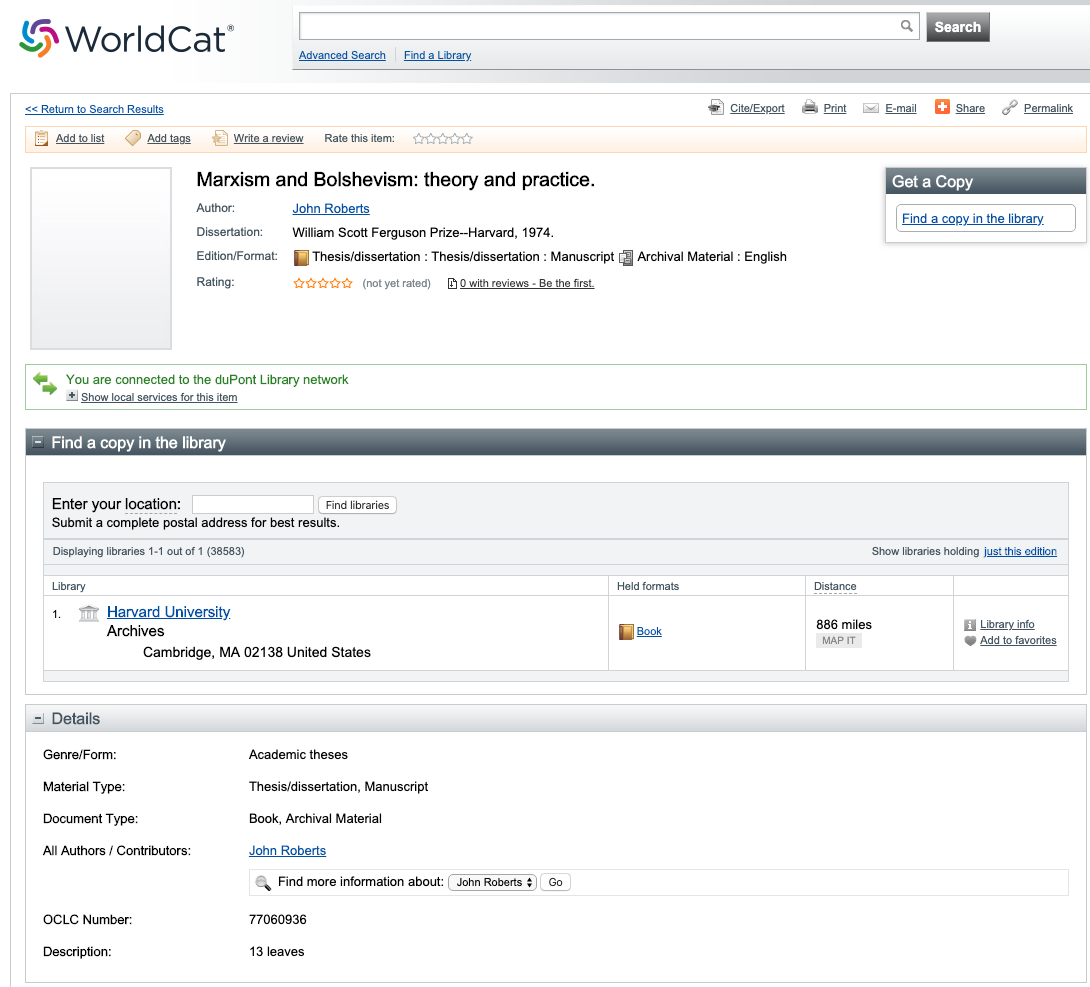Image resolution: width=1090 pixels, height=987 pixels.
Task: Expand Show local services plus icon
Action: click(x=72, y=396)
